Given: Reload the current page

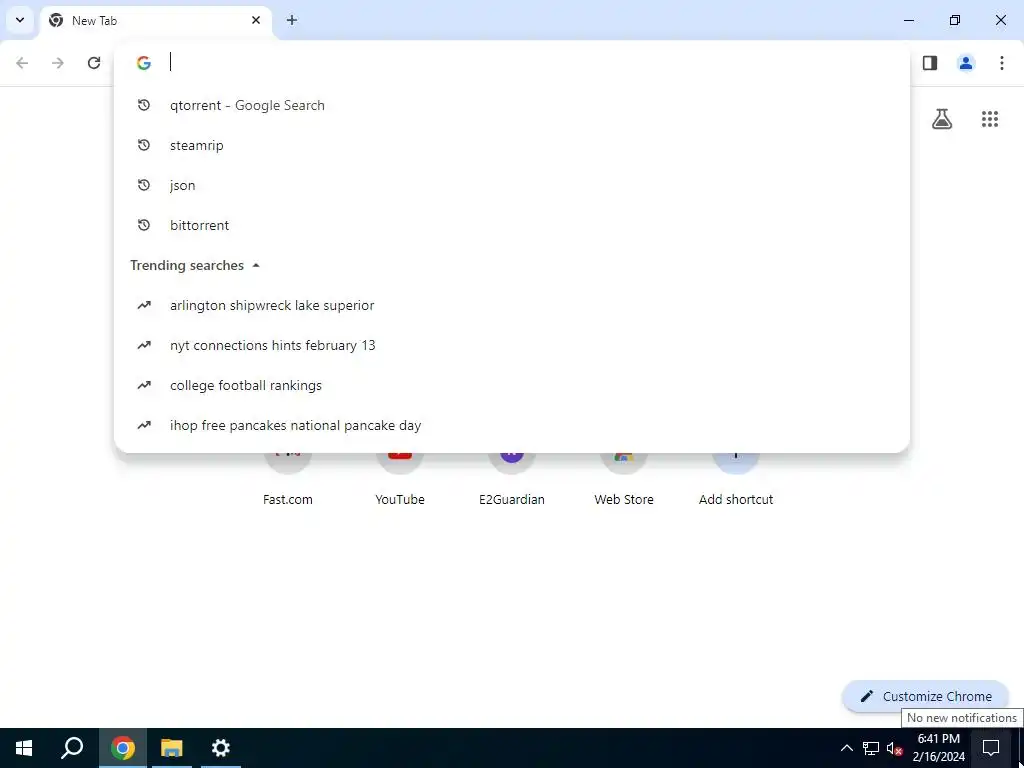Looking at the screenshot, I should pos(94,63).
